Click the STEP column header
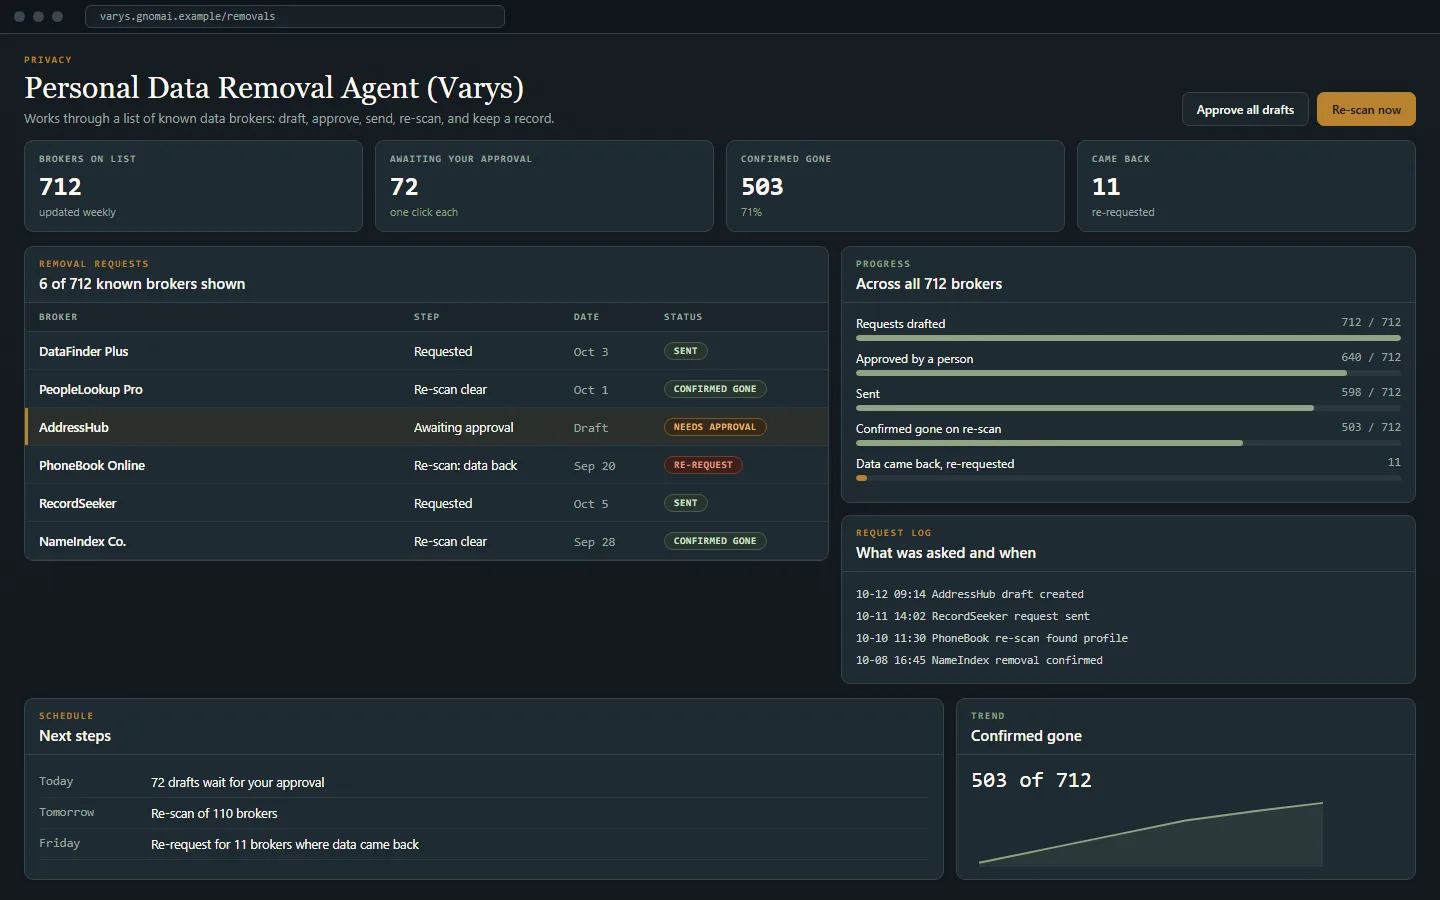This screenshot has height=900, width=1440. coord(427,317)
